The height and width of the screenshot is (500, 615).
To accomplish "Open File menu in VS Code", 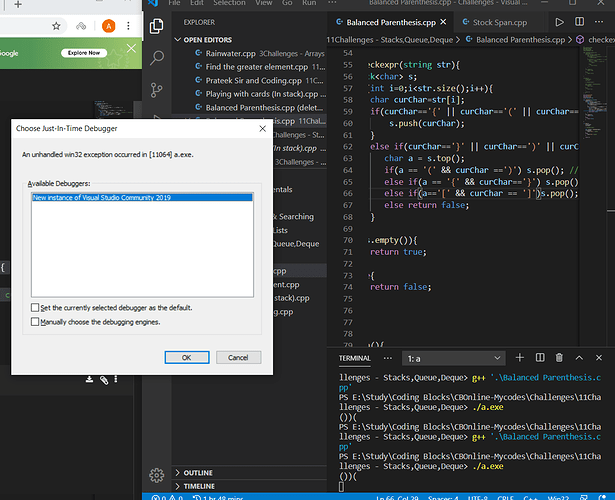I will pos(174,3).
